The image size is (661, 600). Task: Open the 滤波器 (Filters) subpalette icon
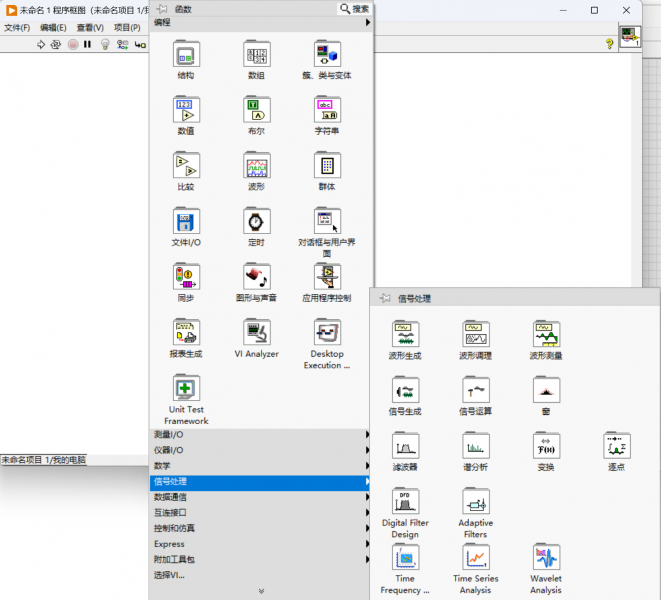point(405,446)
